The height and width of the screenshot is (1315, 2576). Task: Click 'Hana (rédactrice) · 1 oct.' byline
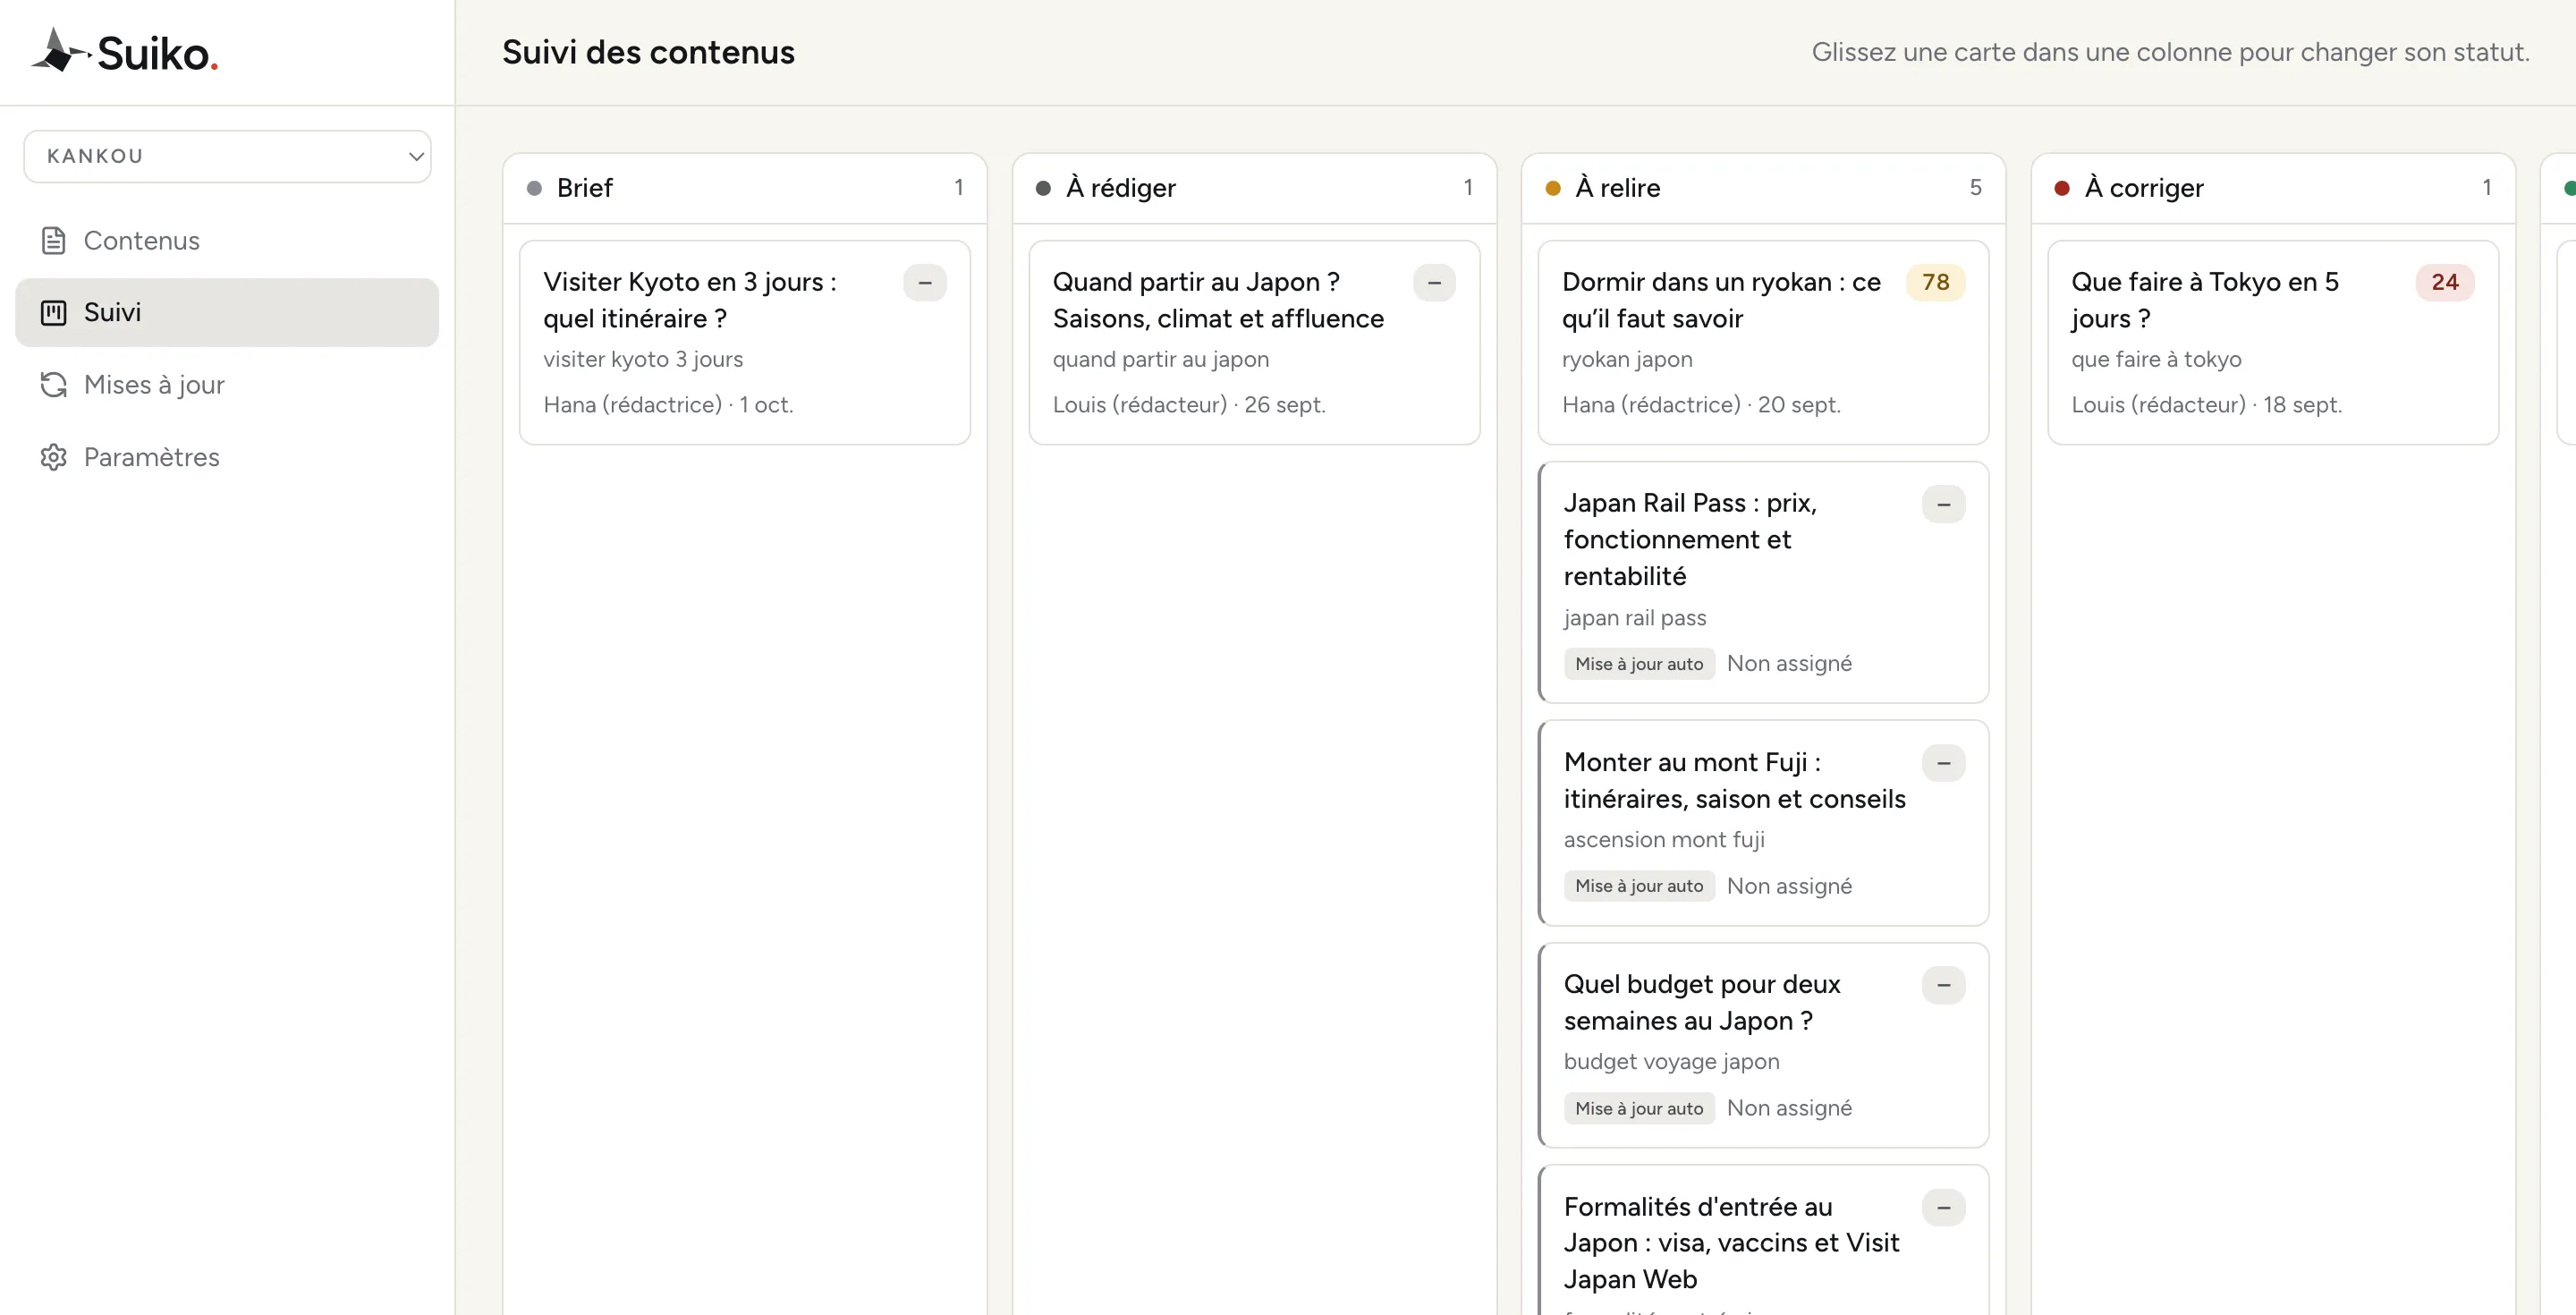[668, 405]
